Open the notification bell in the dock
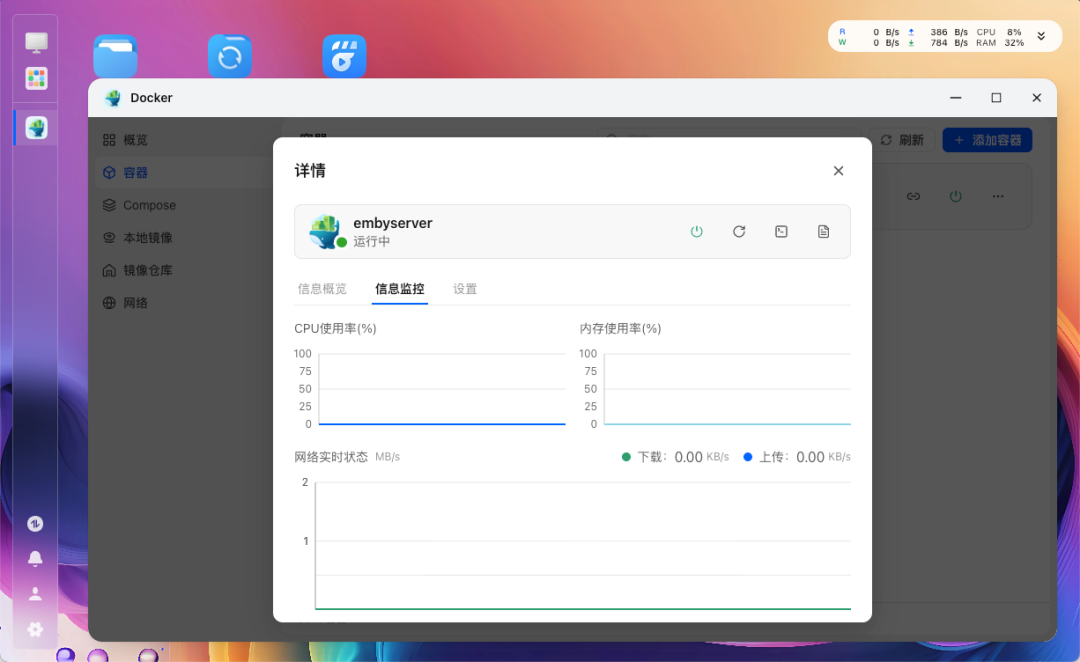 click(x=34, y=558)
